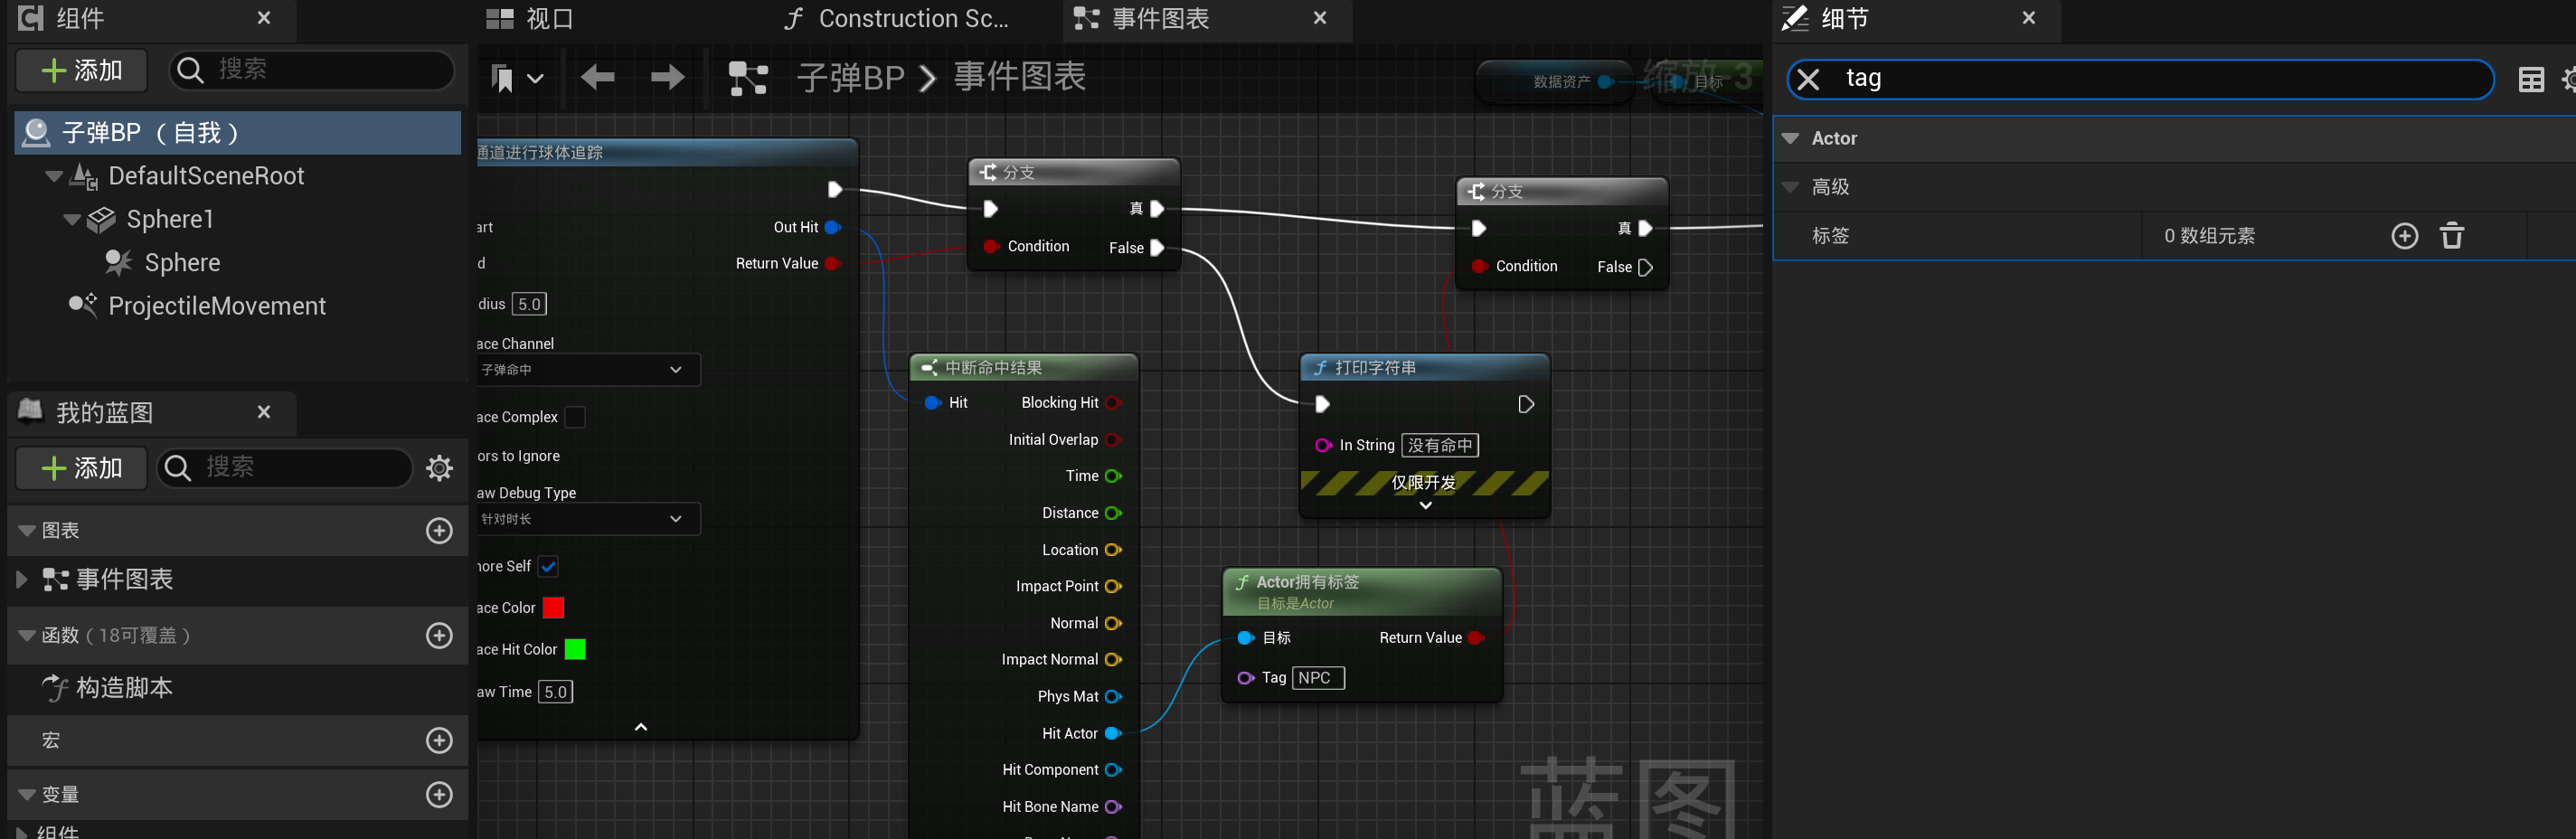The width and height of the screenshot is (2576, 839).
Task: Select the ProjectileMovement component icon
Action: 82,305
